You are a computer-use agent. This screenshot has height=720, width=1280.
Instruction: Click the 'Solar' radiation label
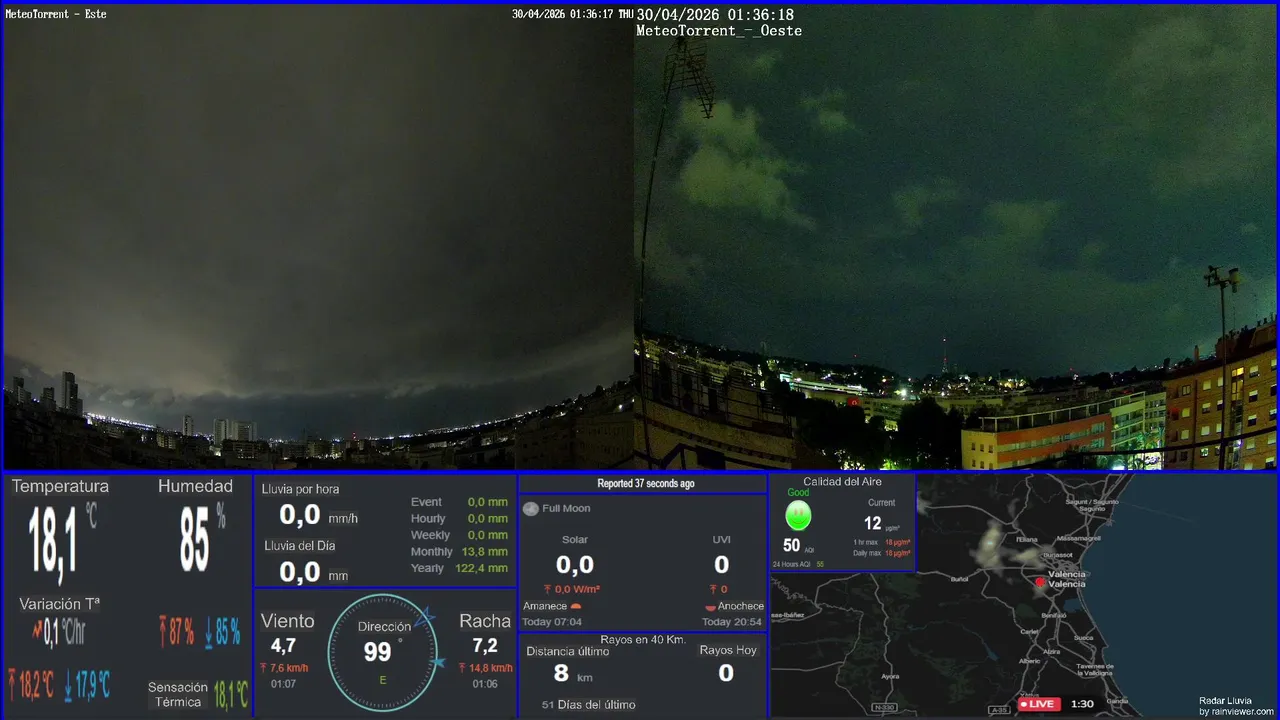point(575,540)
